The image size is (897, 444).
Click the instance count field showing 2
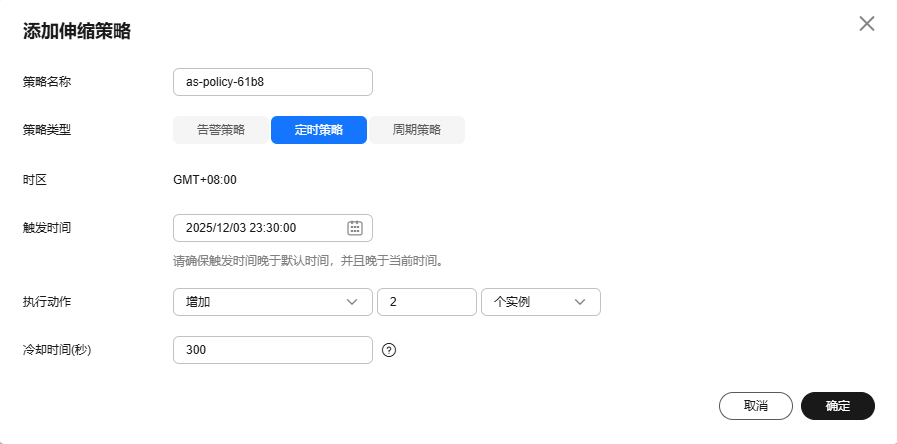[426, 302]
